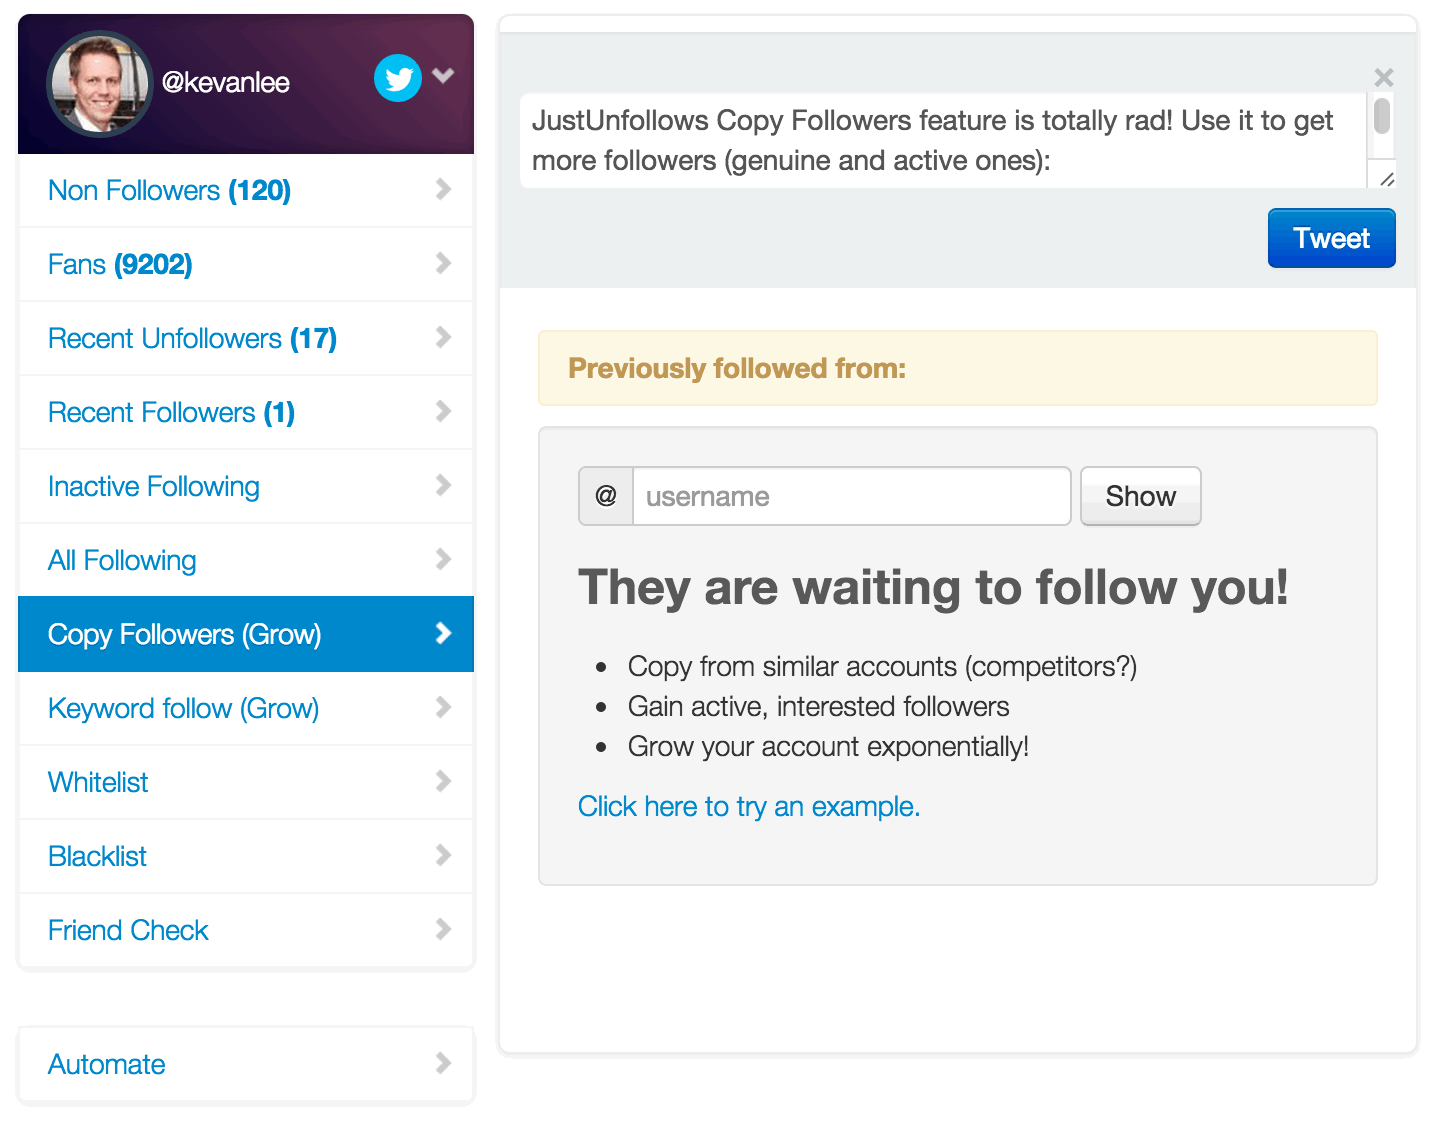
Task: Click the username input field
Action: pos(850,496)
